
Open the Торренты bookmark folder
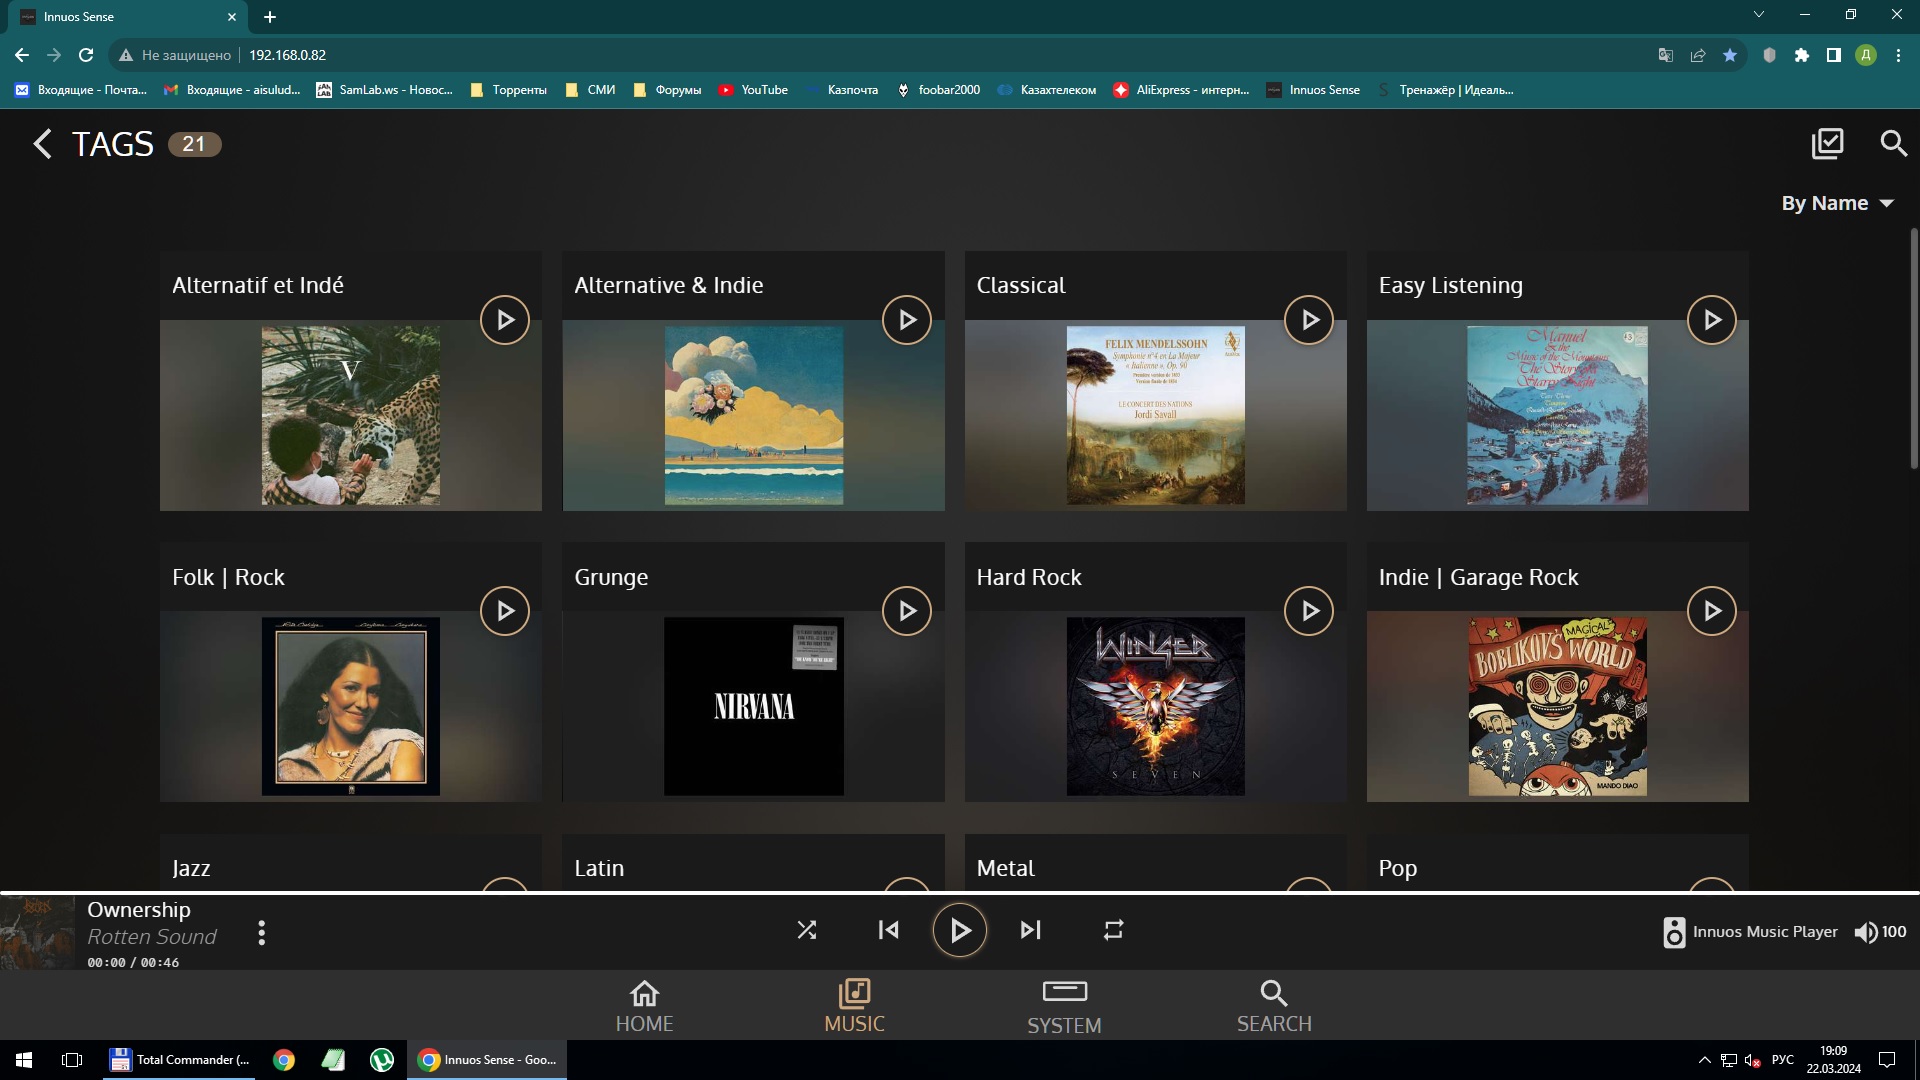pyautogui.click(x=508, y=90)
